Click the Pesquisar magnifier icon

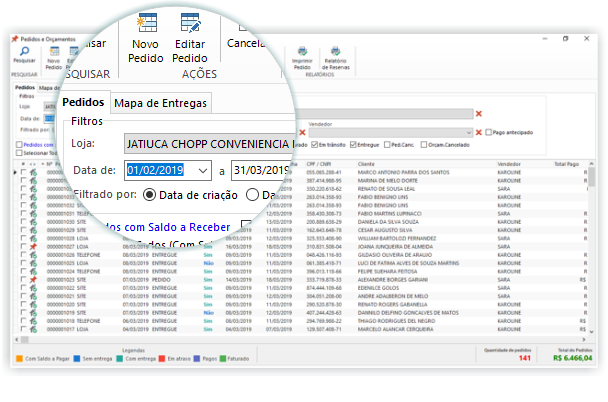24,51
